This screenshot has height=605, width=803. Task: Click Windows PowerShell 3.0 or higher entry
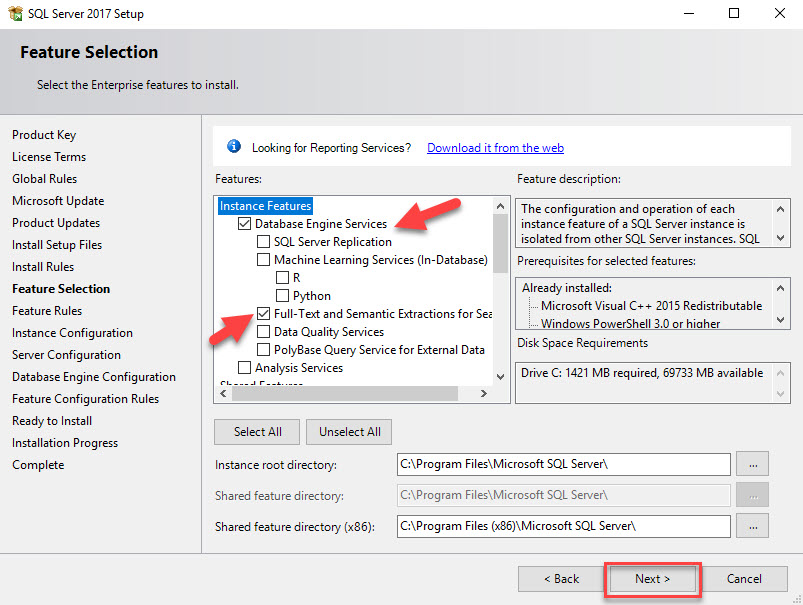point(630,323)
